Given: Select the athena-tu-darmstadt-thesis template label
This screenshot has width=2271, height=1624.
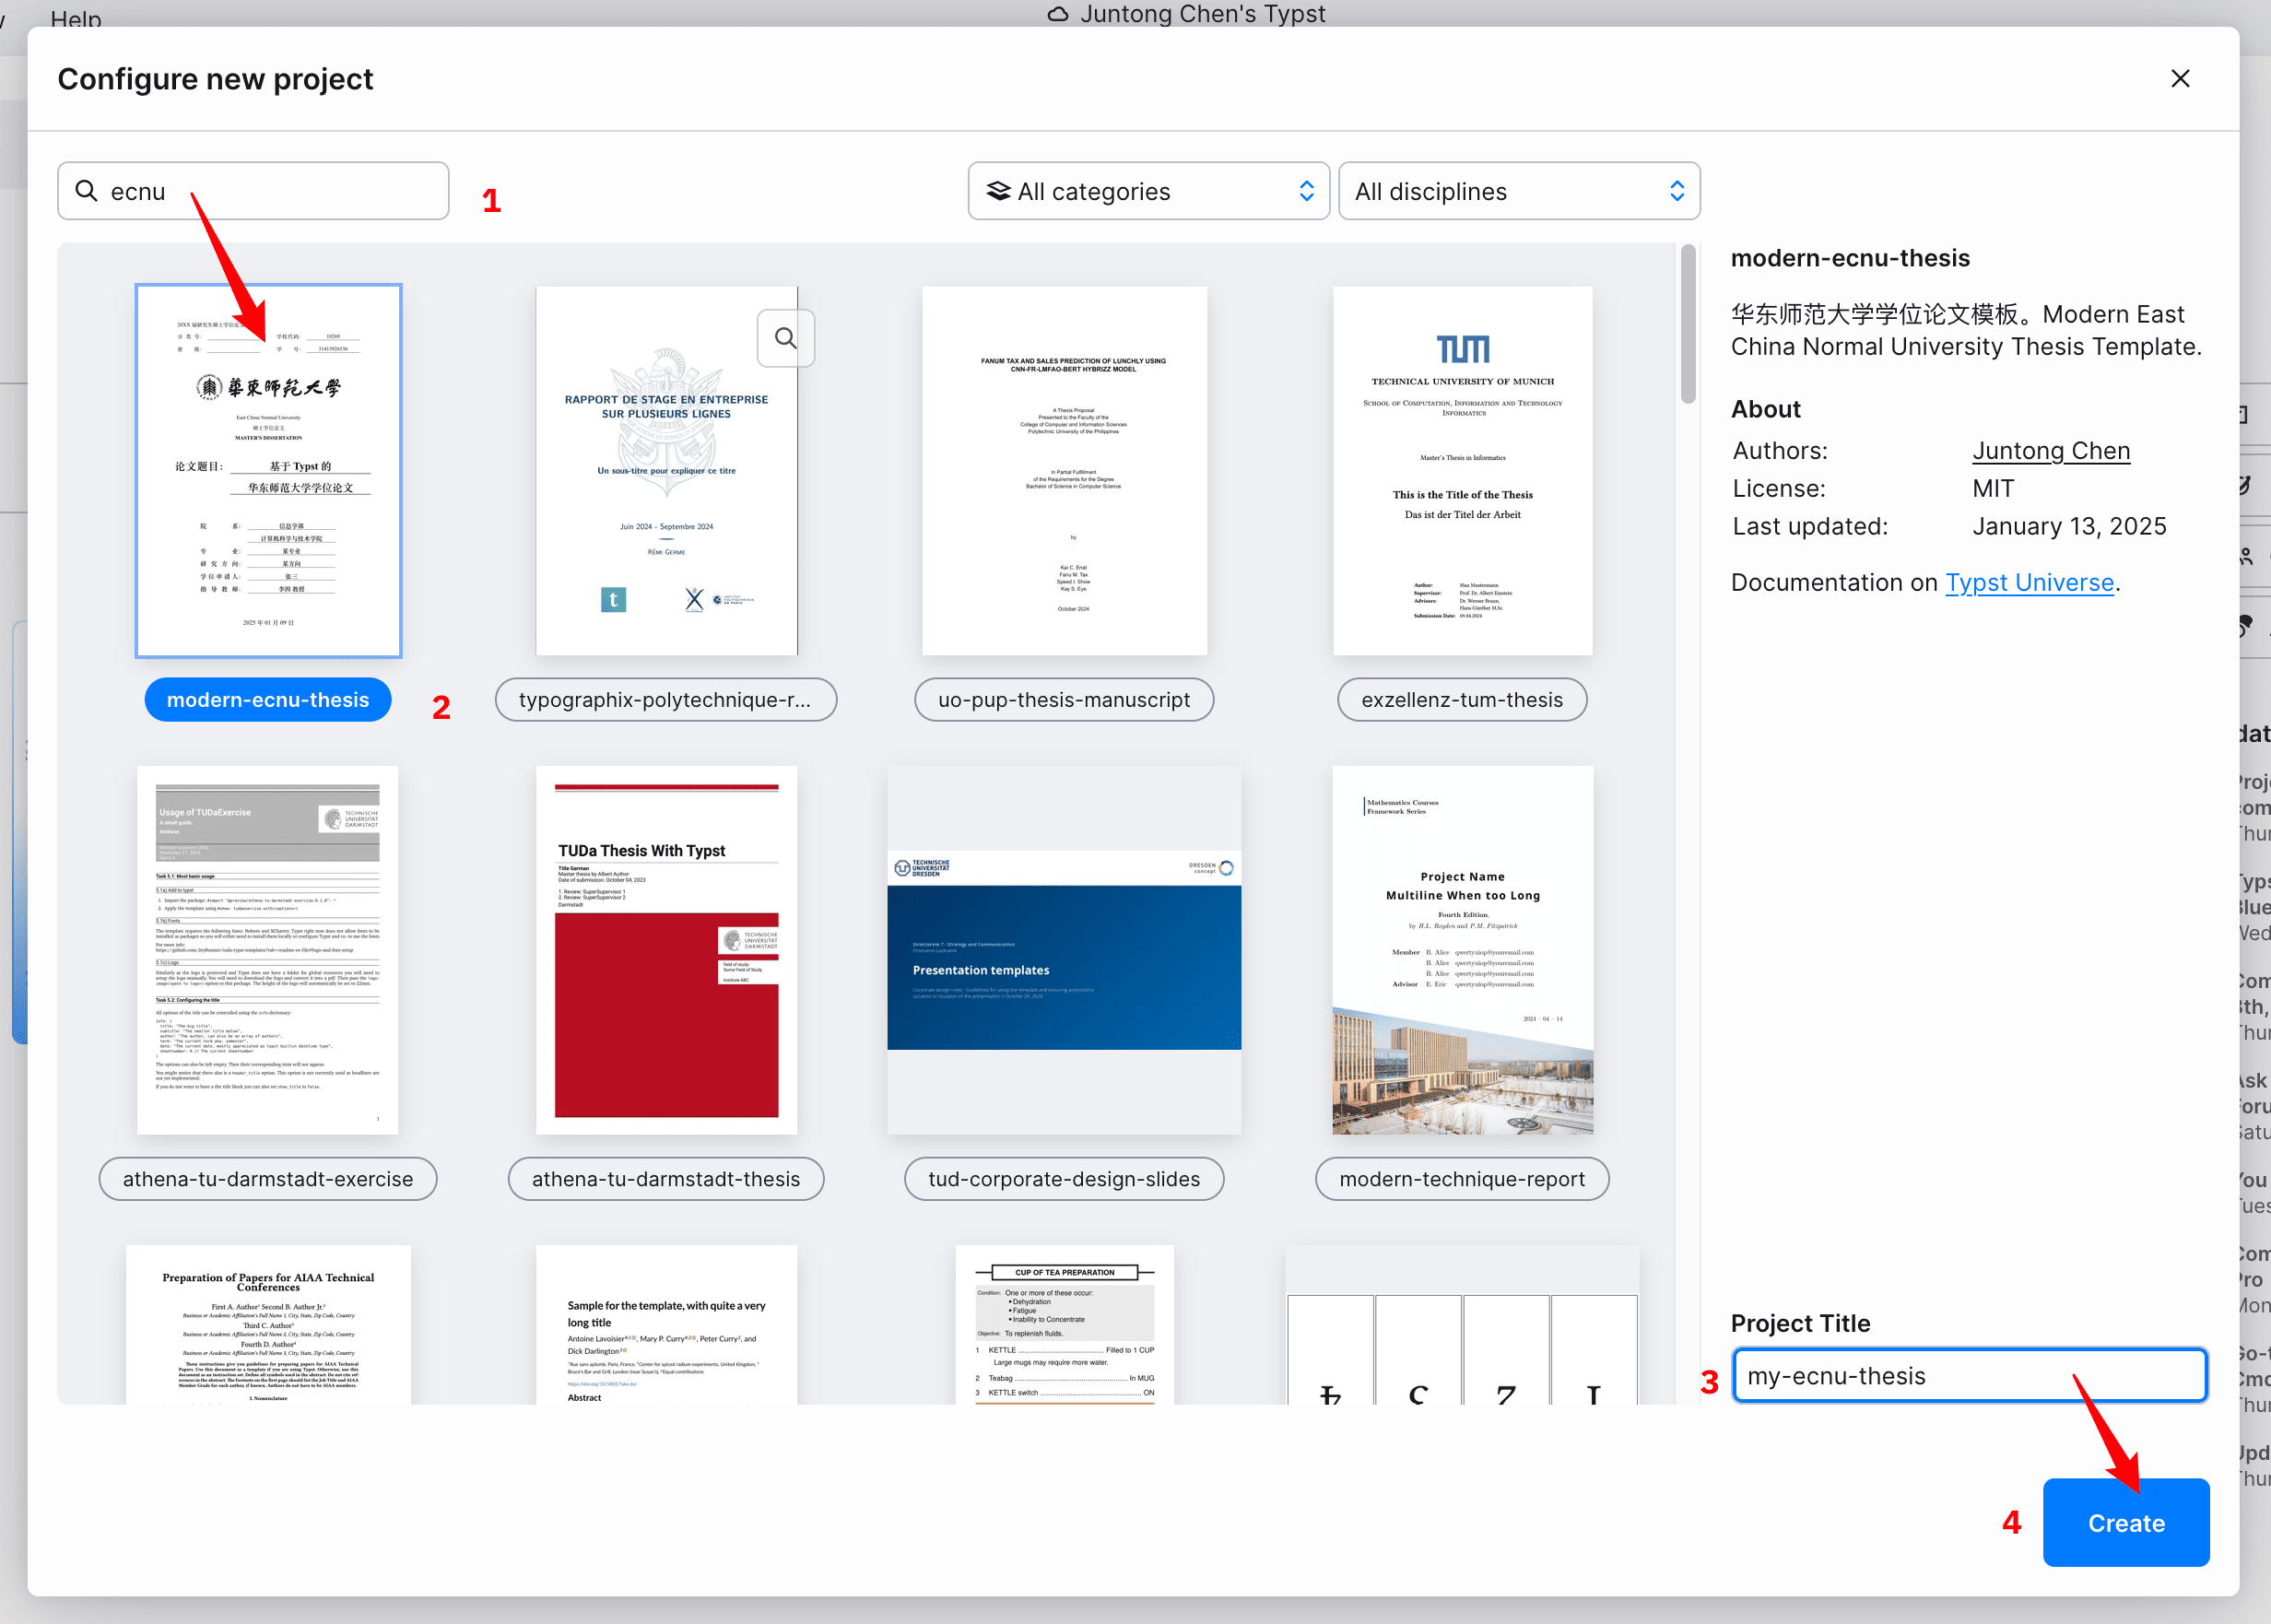Looking at the screenshot, I should [666, 1179].
